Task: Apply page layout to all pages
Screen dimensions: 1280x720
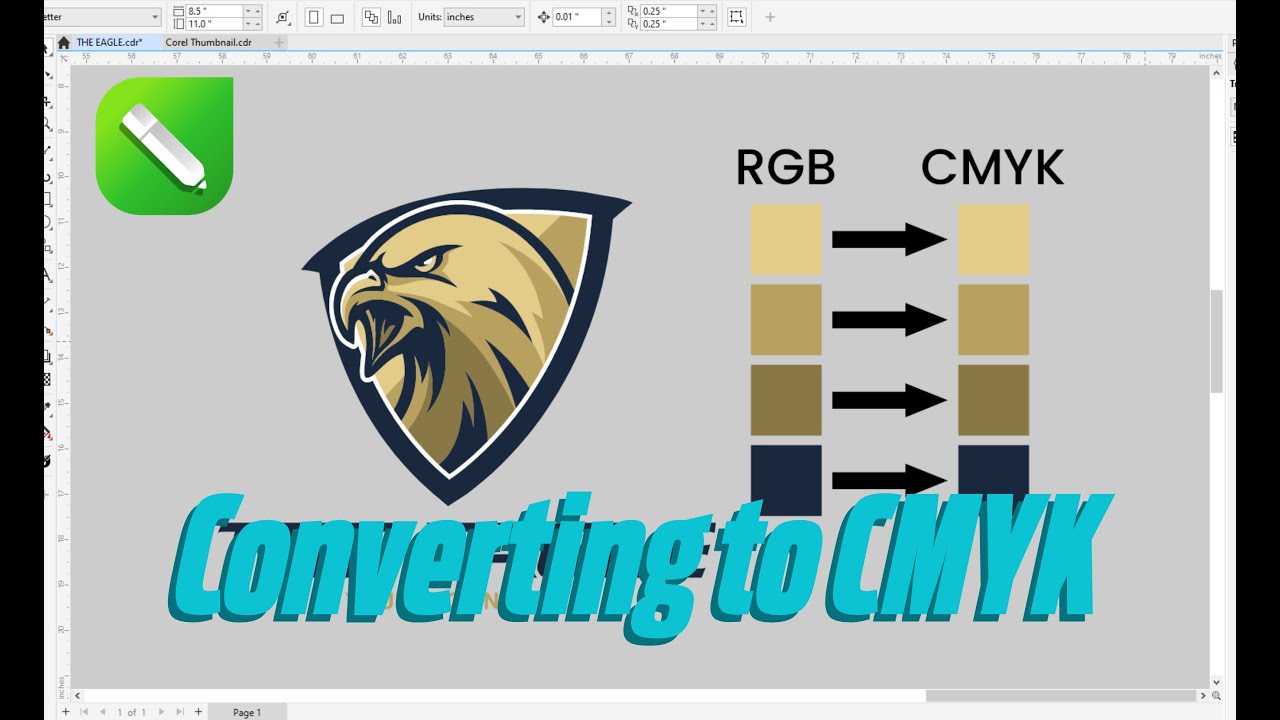Action: coord(371,17)
